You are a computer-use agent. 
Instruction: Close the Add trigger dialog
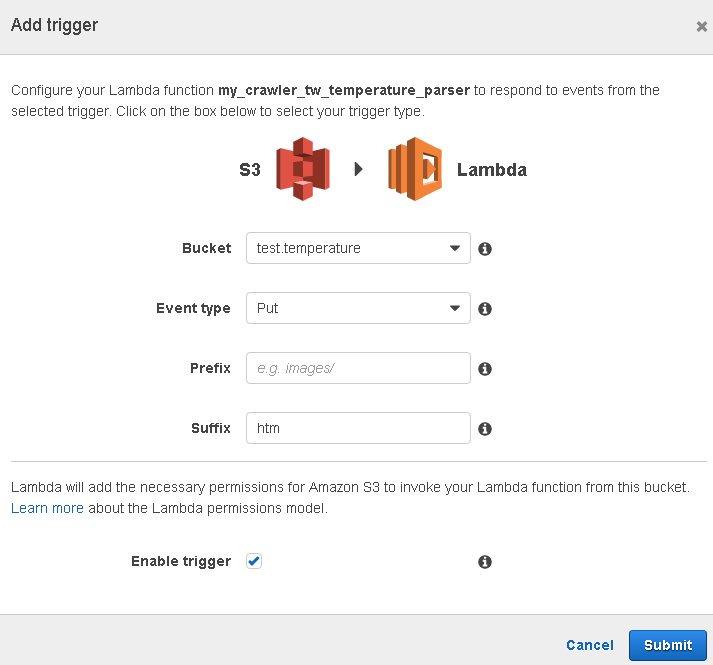click(702, 26)
